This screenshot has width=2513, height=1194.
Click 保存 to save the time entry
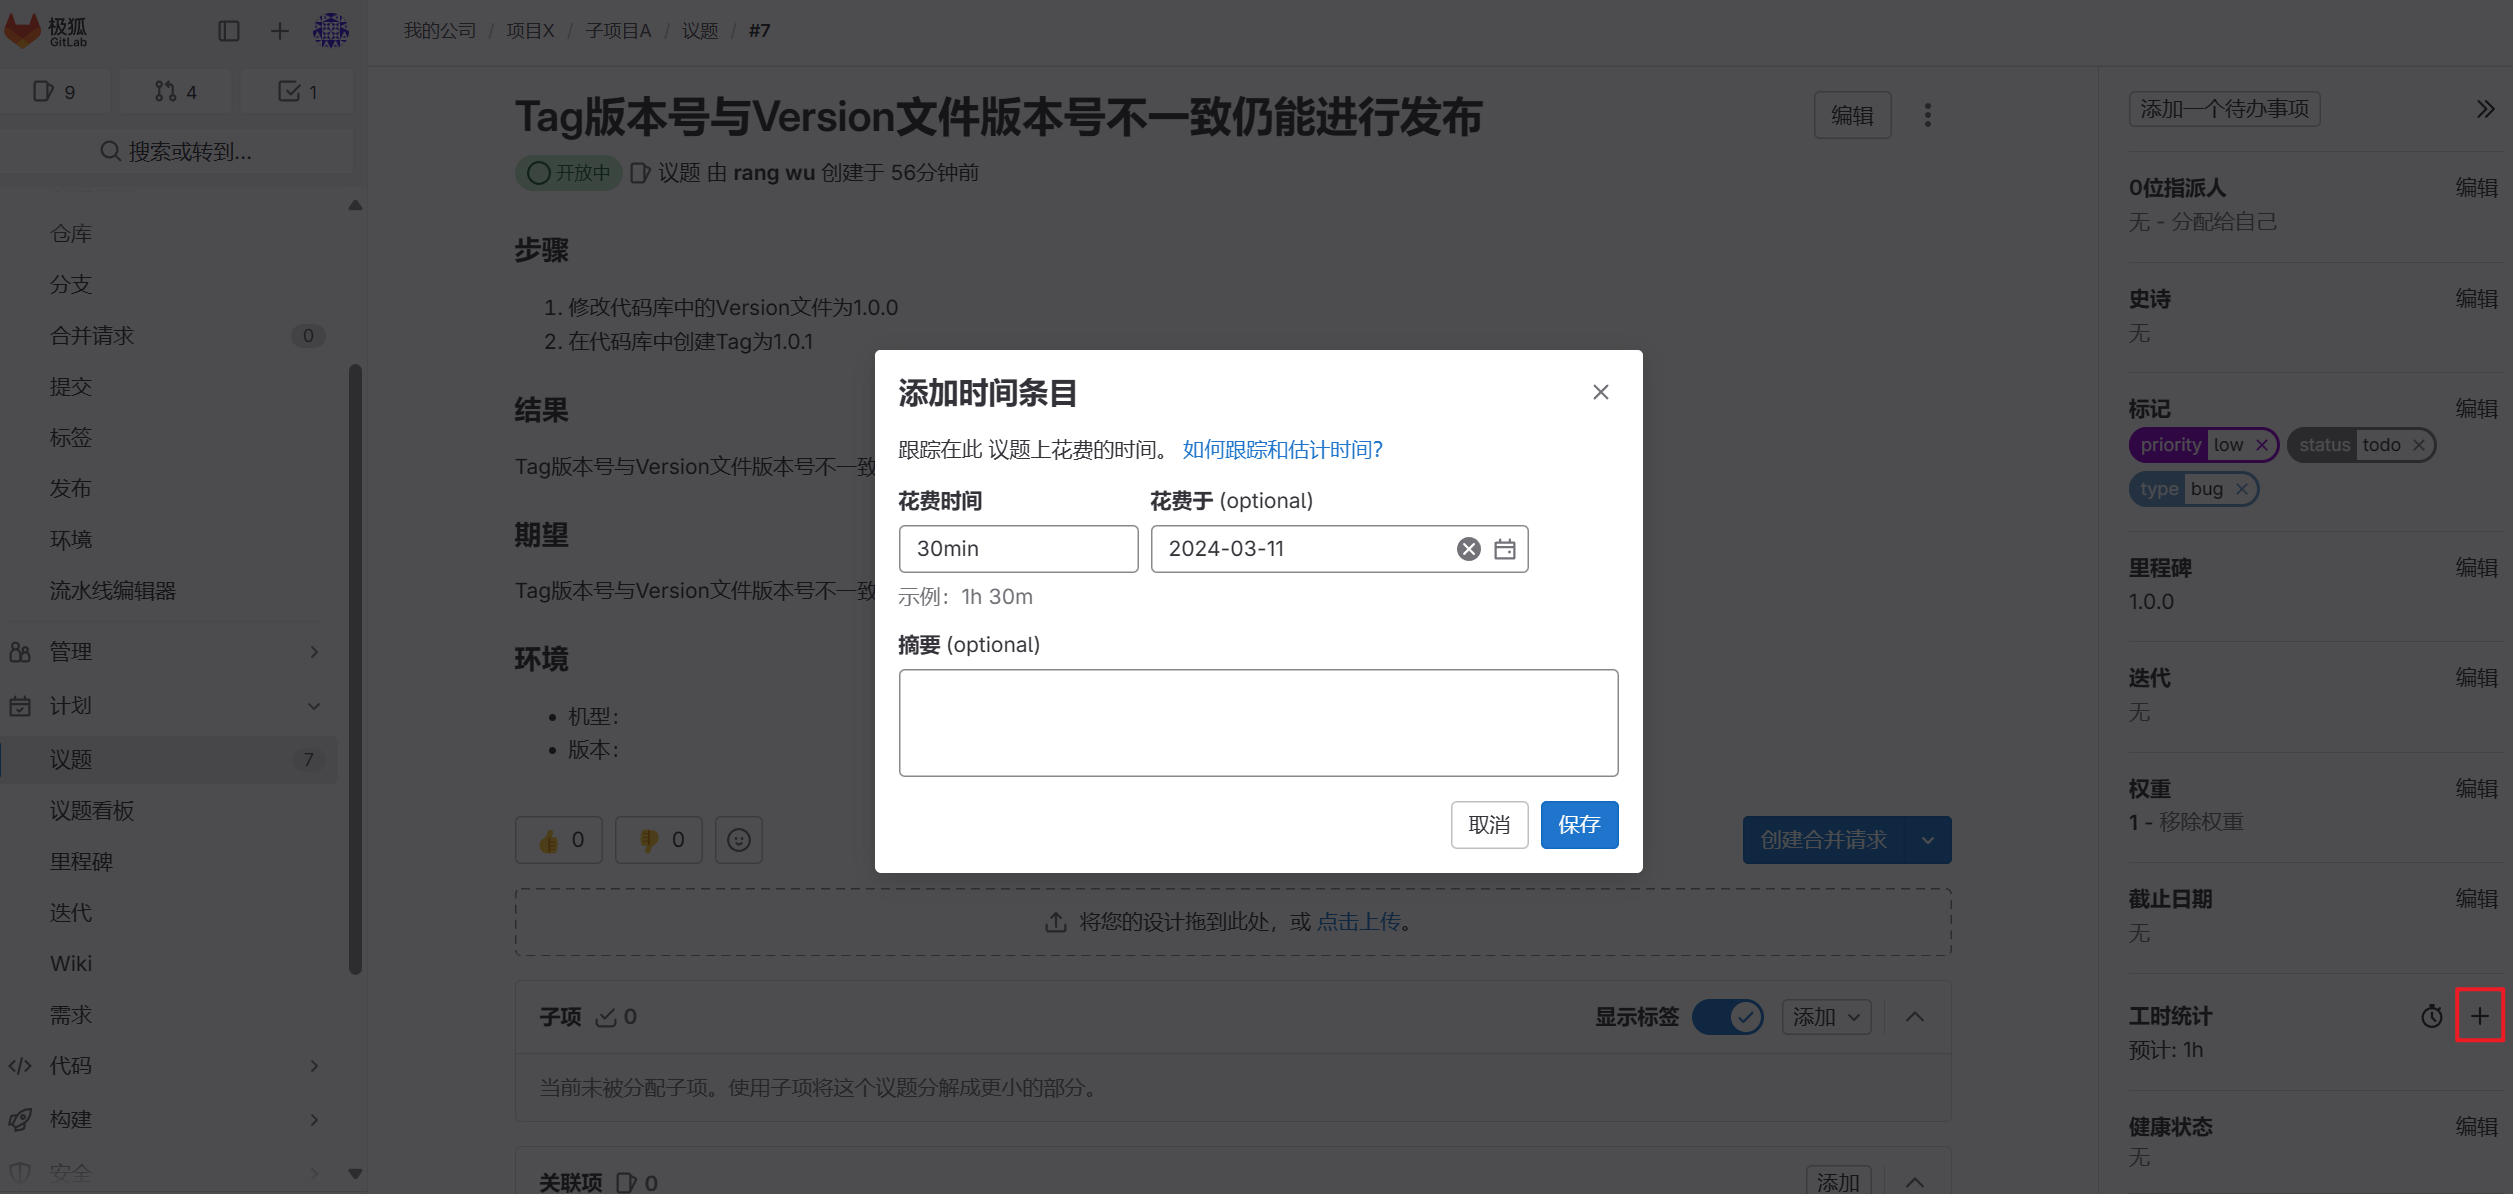click(x=1579, y=824)
